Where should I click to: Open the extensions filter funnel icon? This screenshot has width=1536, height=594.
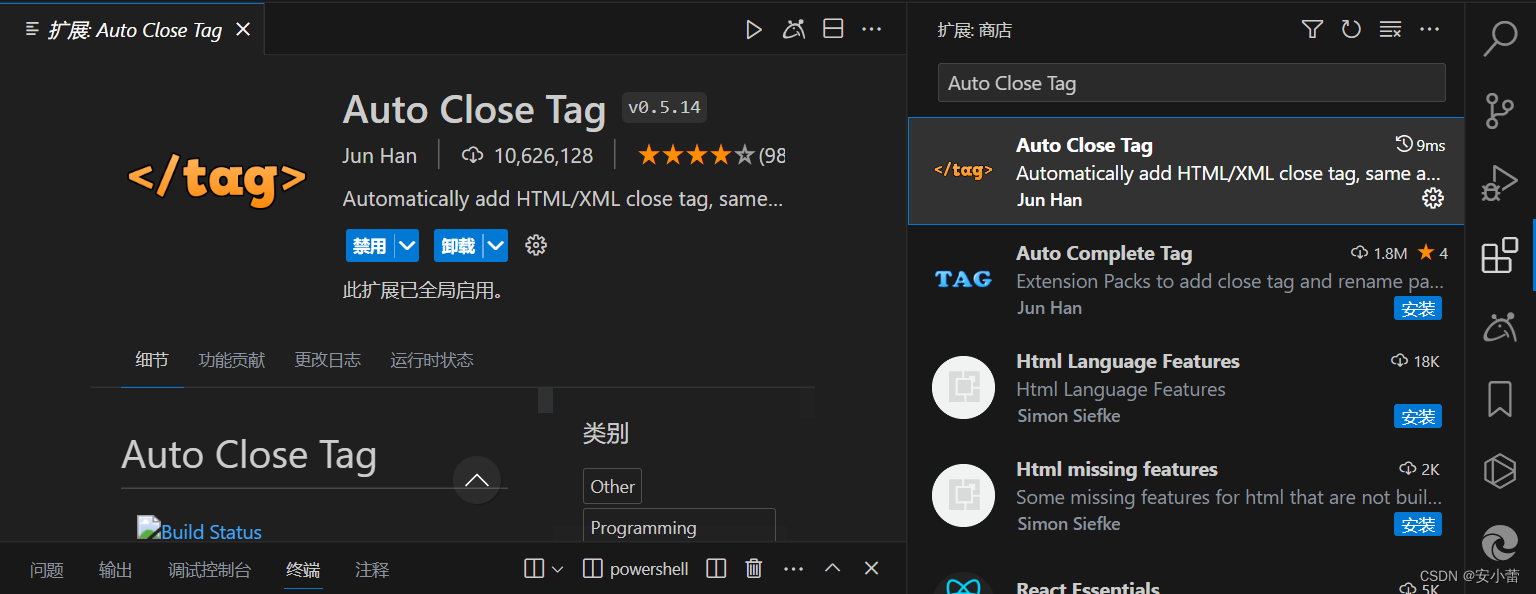[x=1312, y=30]
